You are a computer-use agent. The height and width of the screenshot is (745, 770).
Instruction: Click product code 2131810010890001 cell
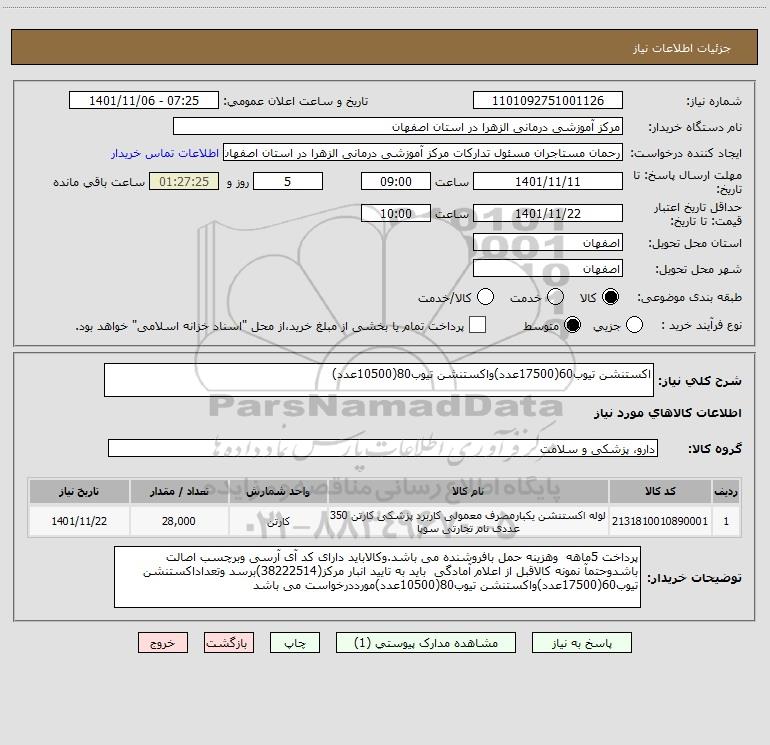660,521
